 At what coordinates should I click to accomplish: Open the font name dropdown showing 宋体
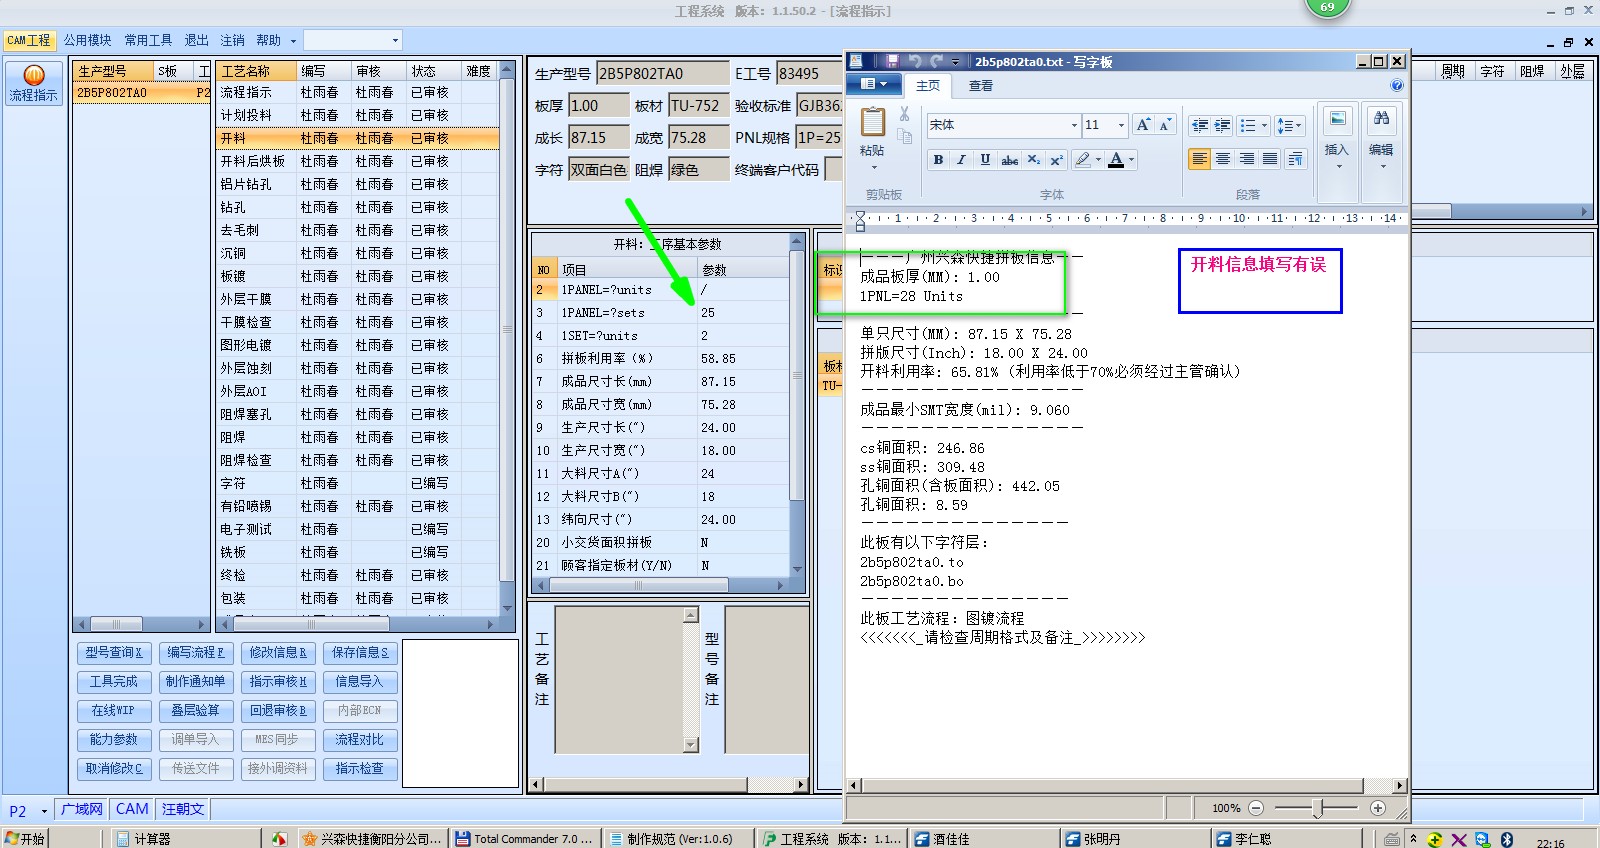tap(1075, 125)
